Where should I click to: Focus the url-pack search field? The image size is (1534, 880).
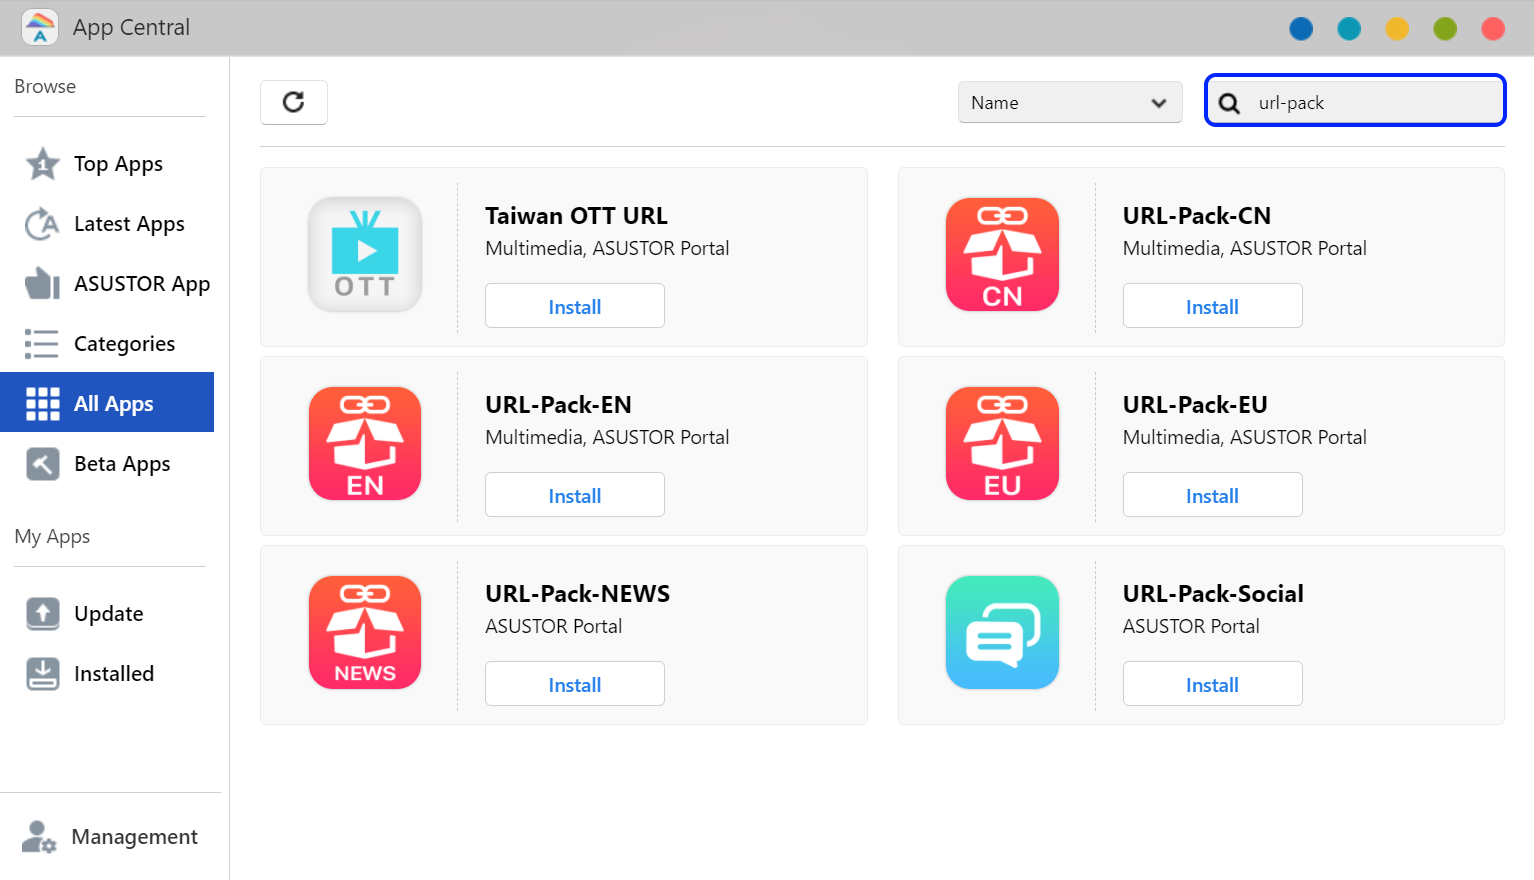1355,100
